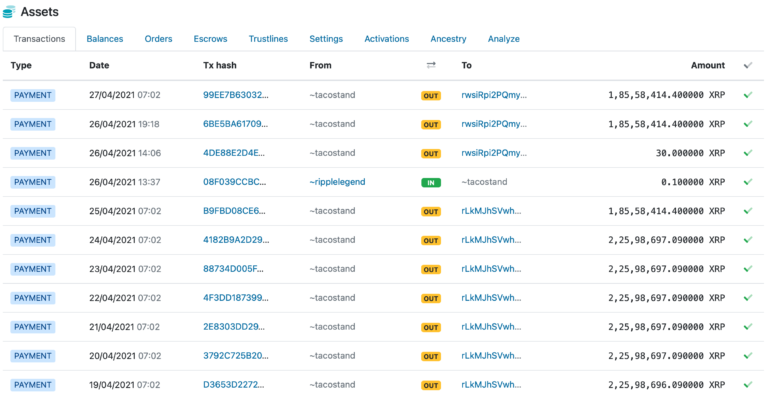The image size is (768, 398).
Task: Open rLkMJhSVwh... address on 24/04/2021 row
Action: 491,240
